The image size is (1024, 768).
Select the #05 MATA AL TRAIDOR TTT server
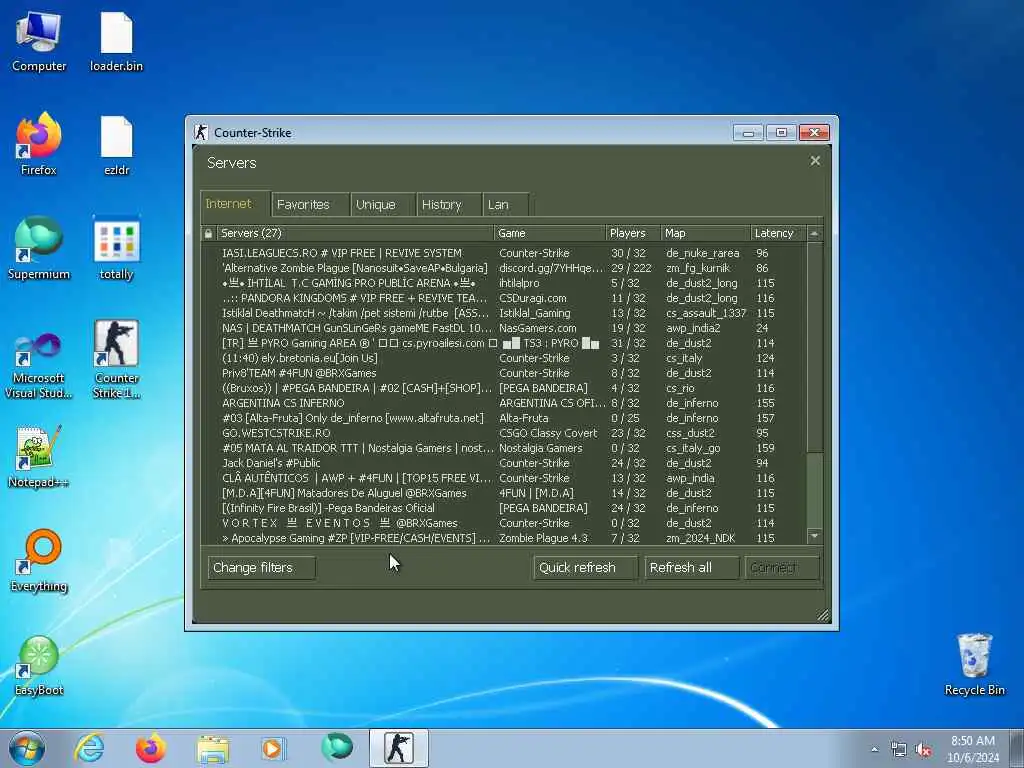click(504, 448)
